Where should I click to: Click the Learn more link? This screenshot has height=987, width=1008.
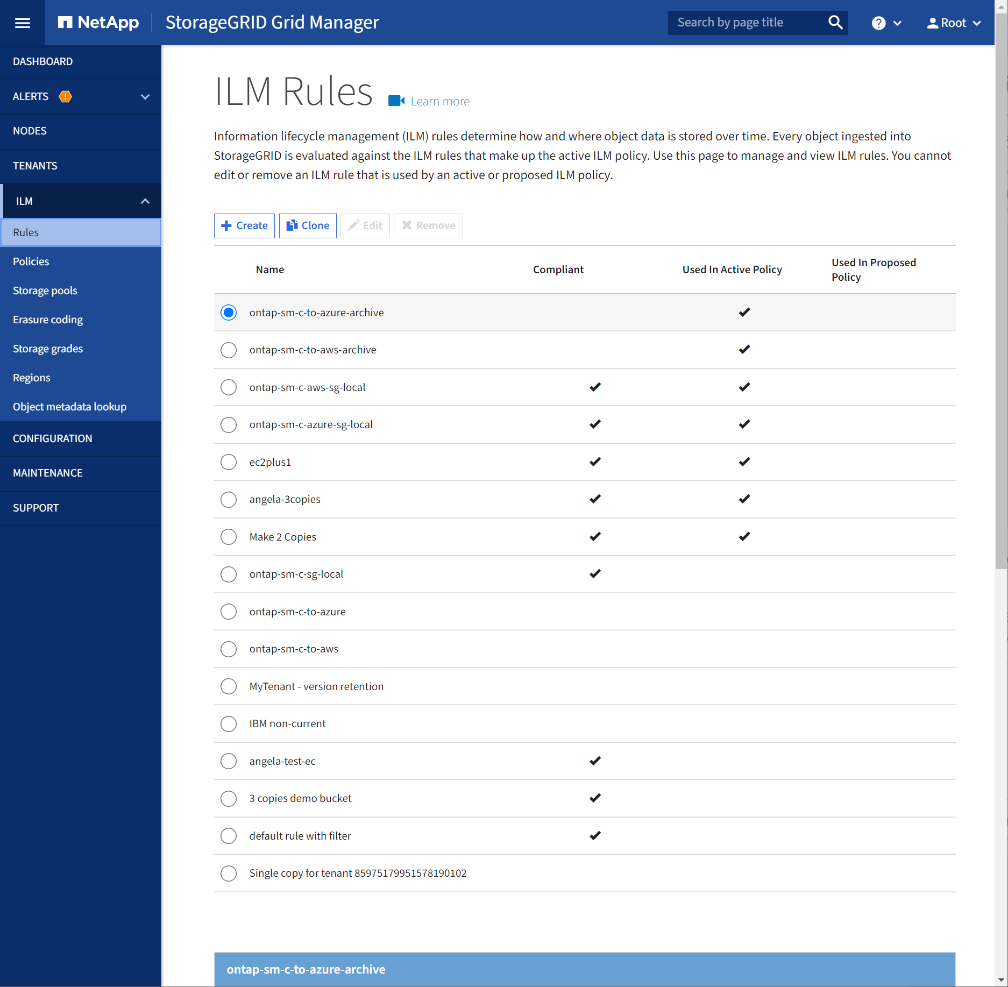click(440, 102)
